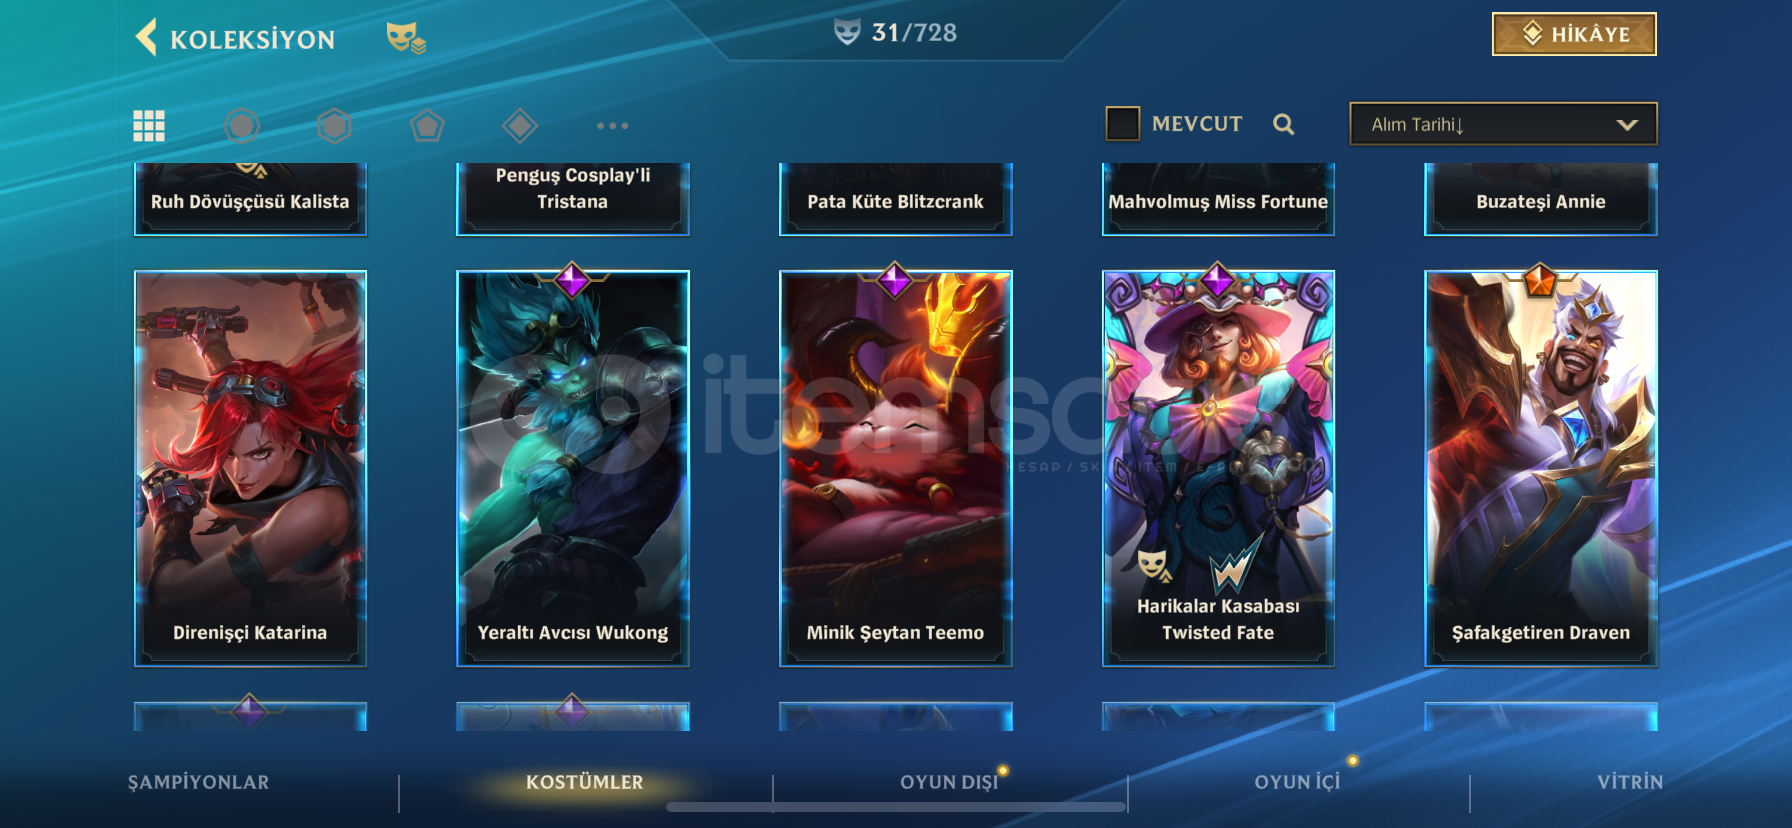The image size is (1792, 828).
Task: Open the mask and coins skin icon
Action: point(406,38)
